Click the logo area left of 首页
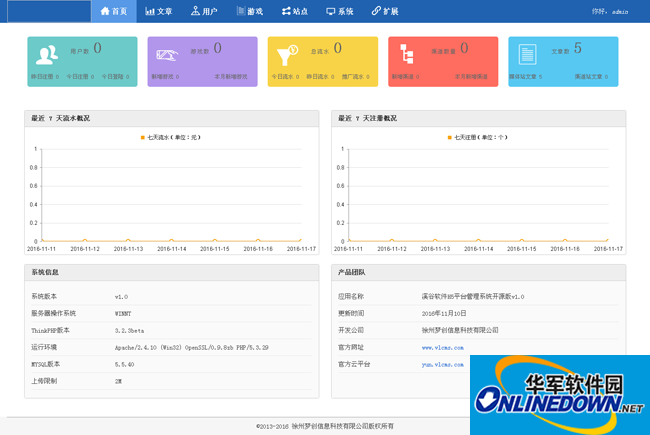The image size is (650, 435). point(49,11)
